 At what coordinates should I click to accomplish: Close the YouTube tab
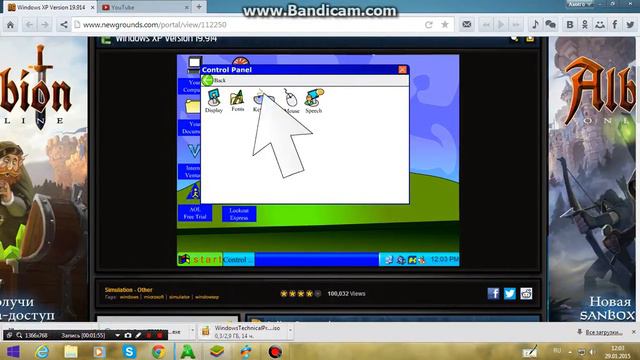[x=187, y=7]
